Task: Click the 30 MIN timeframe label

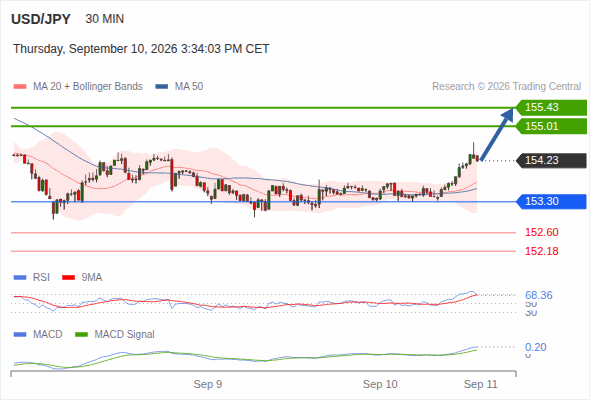Action: [x=105, y=19]
